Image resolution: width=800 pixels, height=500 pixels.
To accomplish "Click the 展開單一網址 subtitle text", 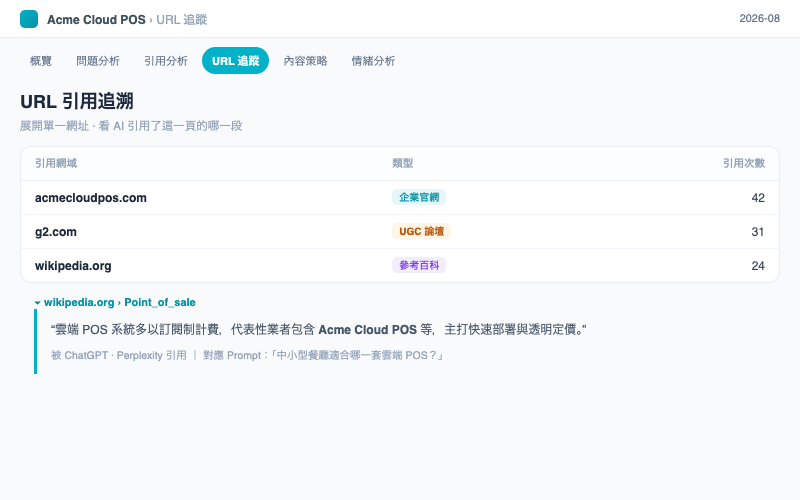I will point(131,126).
